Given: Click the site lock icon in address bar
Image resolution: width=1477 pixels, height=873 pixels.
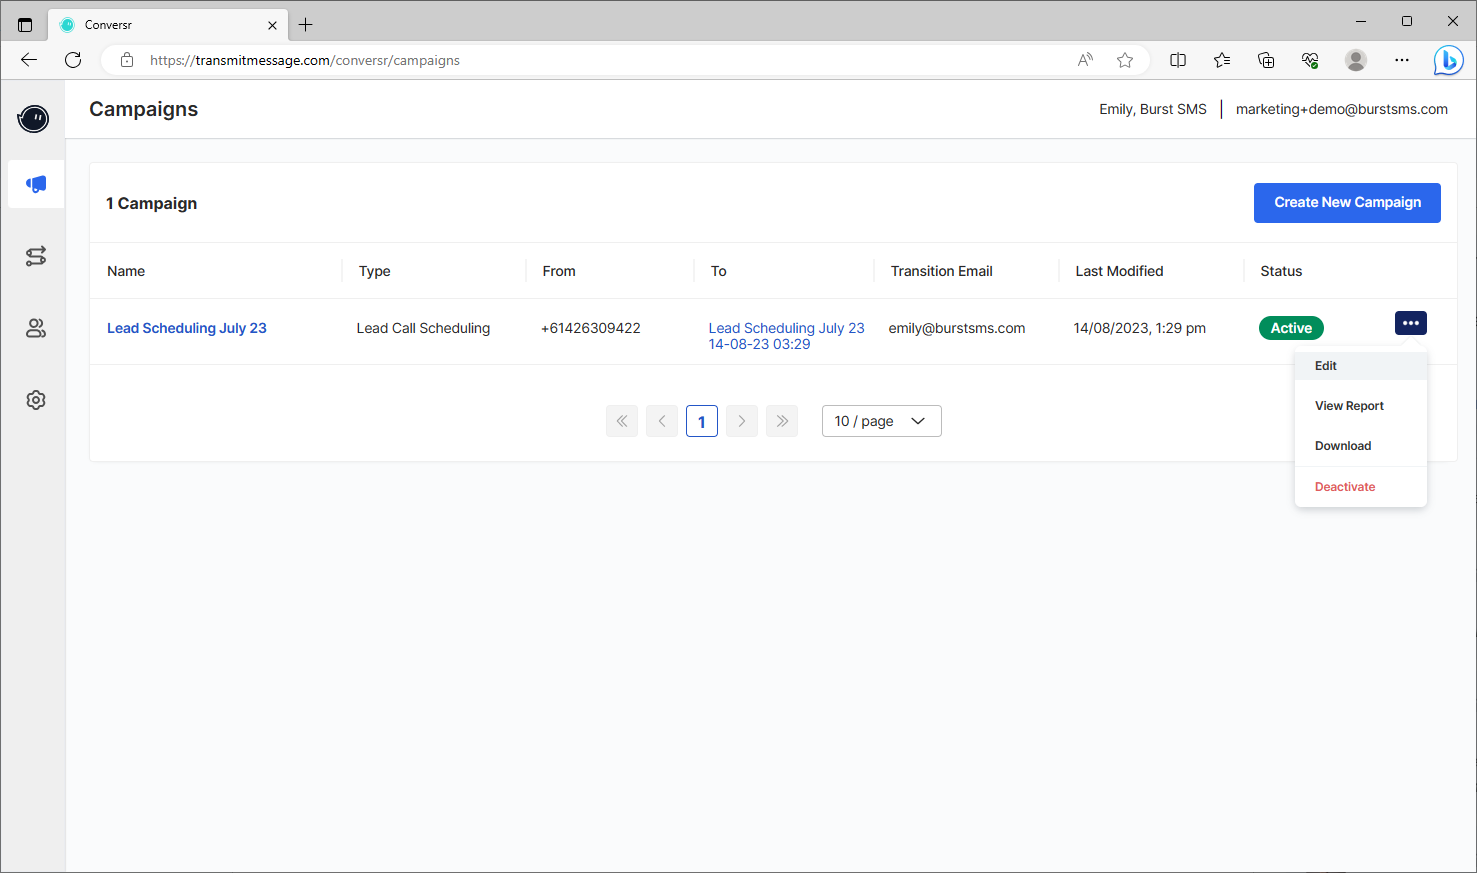Looking at the screenshot, I should (127, 60).
